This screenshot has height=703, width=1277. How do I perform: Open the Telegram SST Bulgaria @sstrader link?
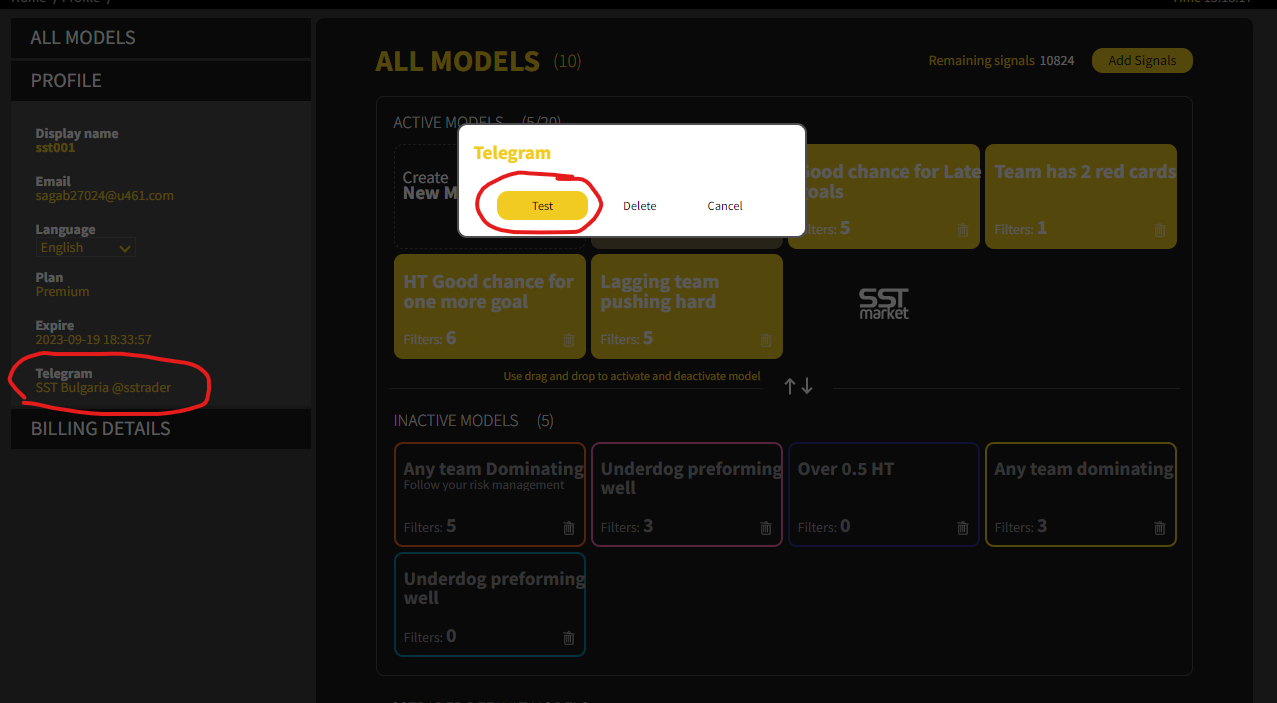click(x=104, y=388)
